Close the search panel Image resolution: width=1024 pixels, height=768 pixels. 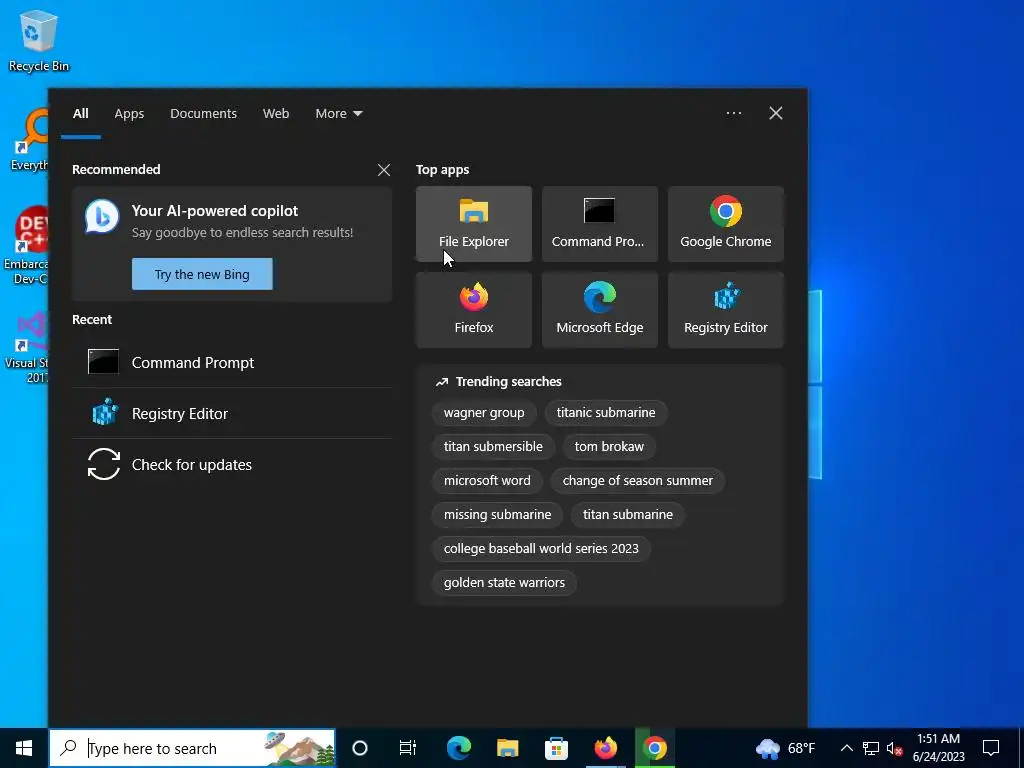pyautogui.click(x=776, y=113)
